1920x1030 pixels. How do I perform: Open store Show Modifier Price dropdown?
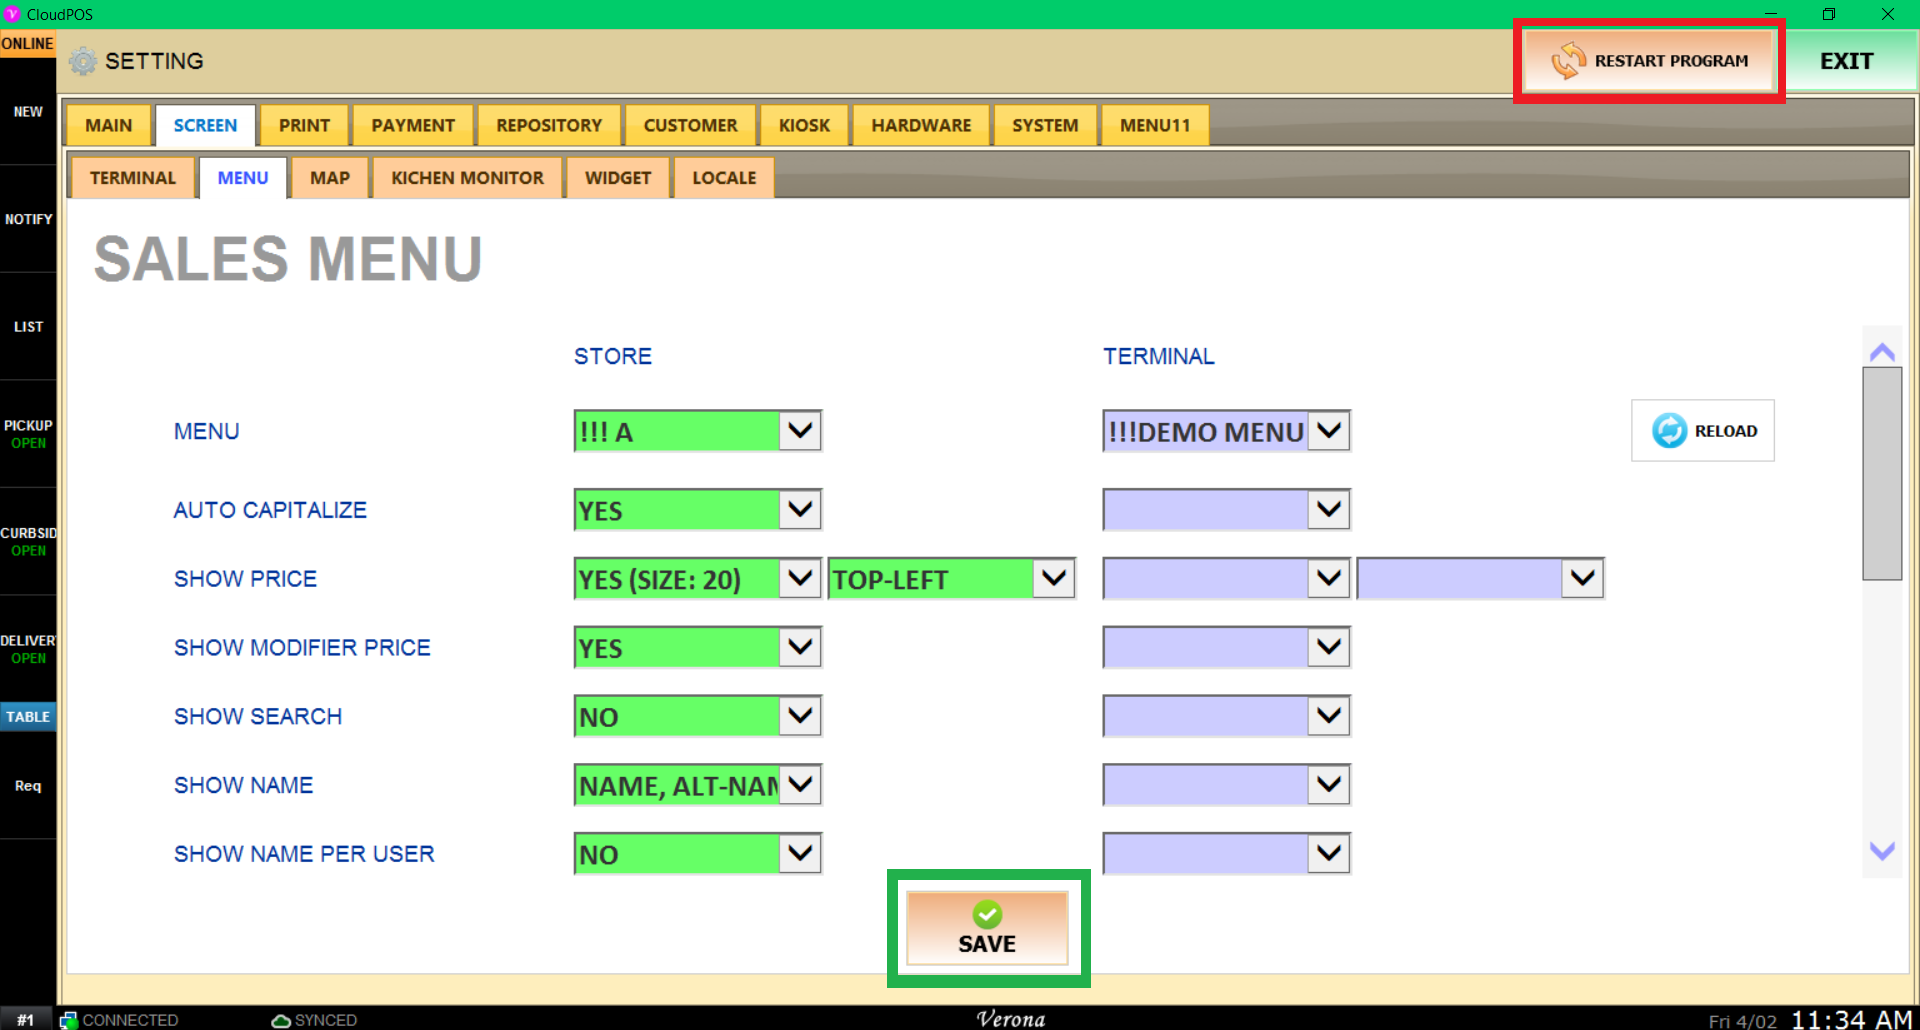[x=799, y=648]
